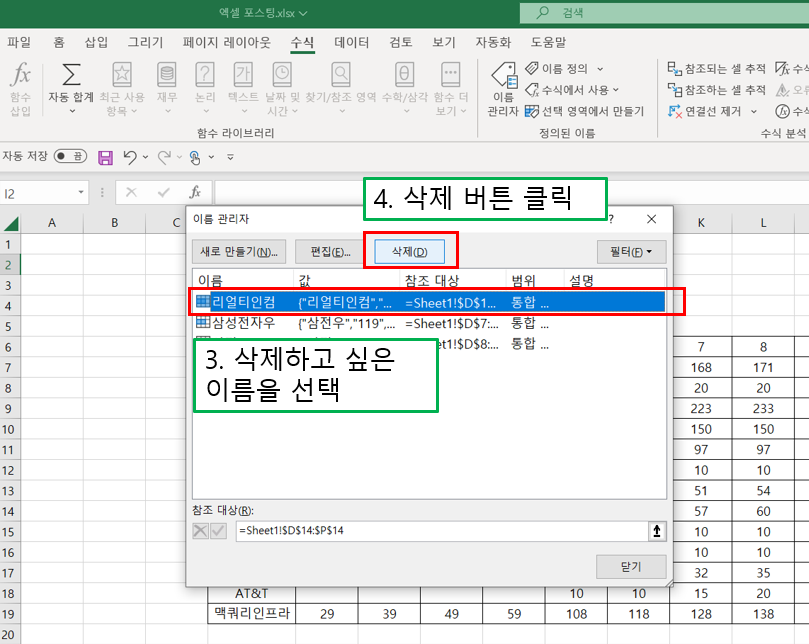Click Create from Selection icon

point(531,111)
